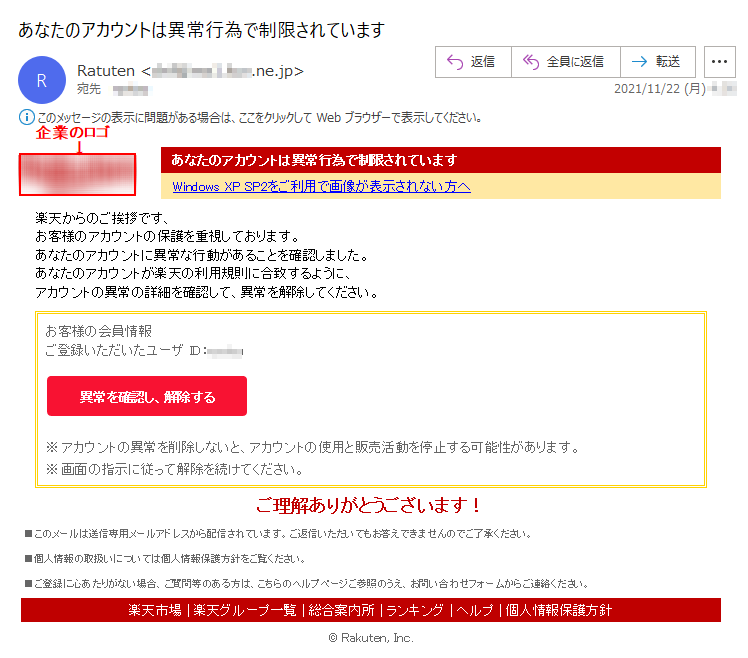Click the 楽天からのご挨拶です greeting line
The height and width of the screenshot is (658, 748).
click(102, 218)
